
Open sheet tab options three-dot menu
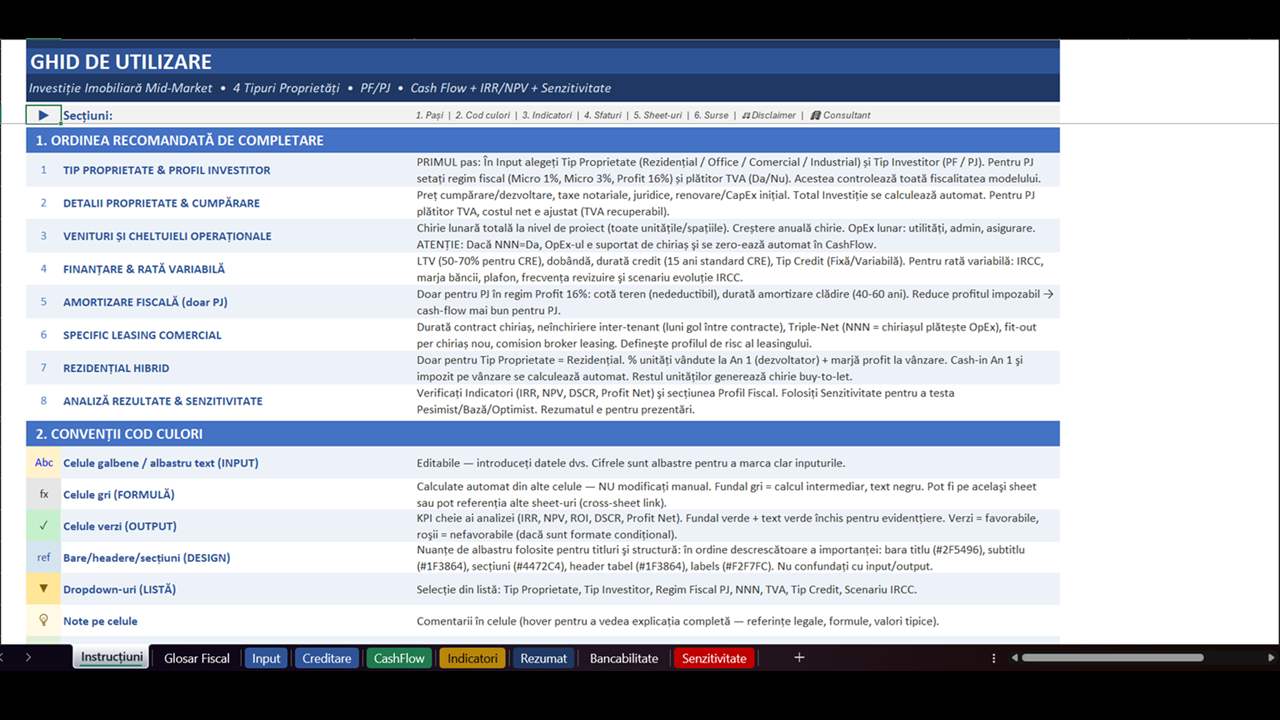point(993,658)
